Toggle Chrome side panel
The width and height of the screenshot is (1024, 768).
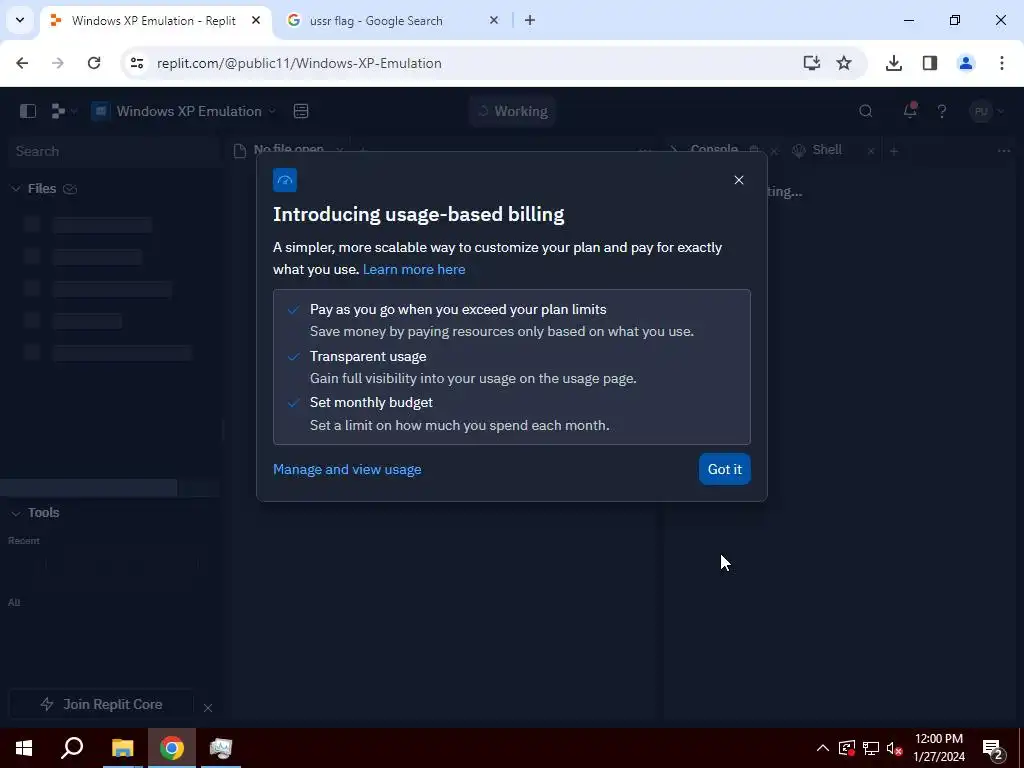[x=929, y=63]
